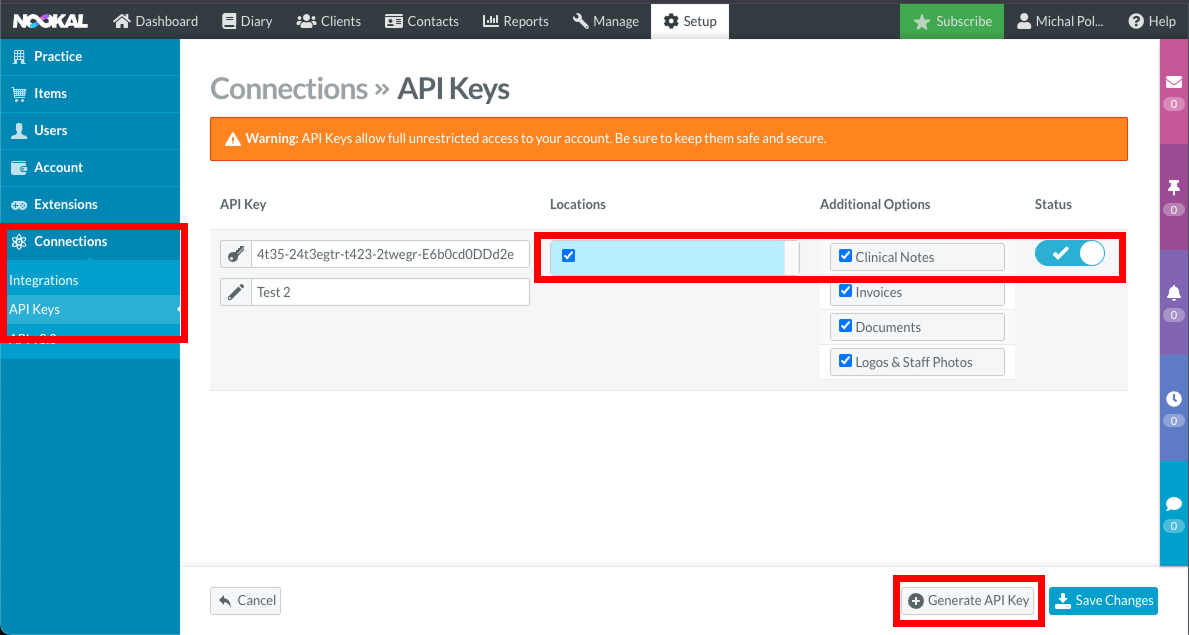Click the Diary book icon

click(x=229, y=21)
